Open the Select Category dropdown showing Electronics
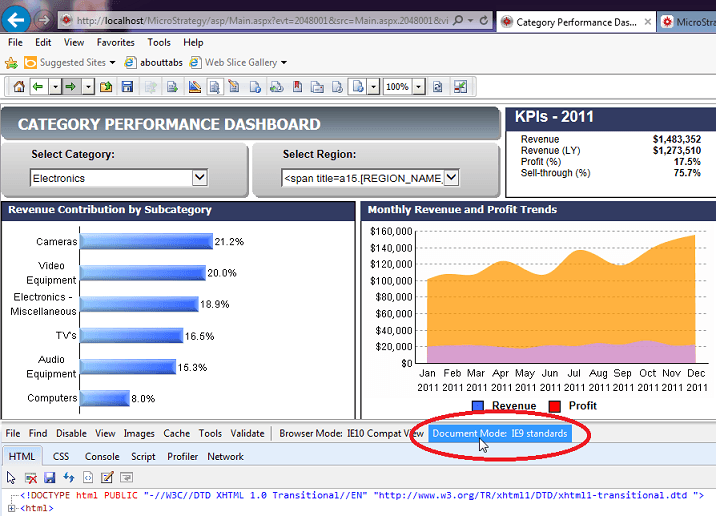 pos(199,178)
